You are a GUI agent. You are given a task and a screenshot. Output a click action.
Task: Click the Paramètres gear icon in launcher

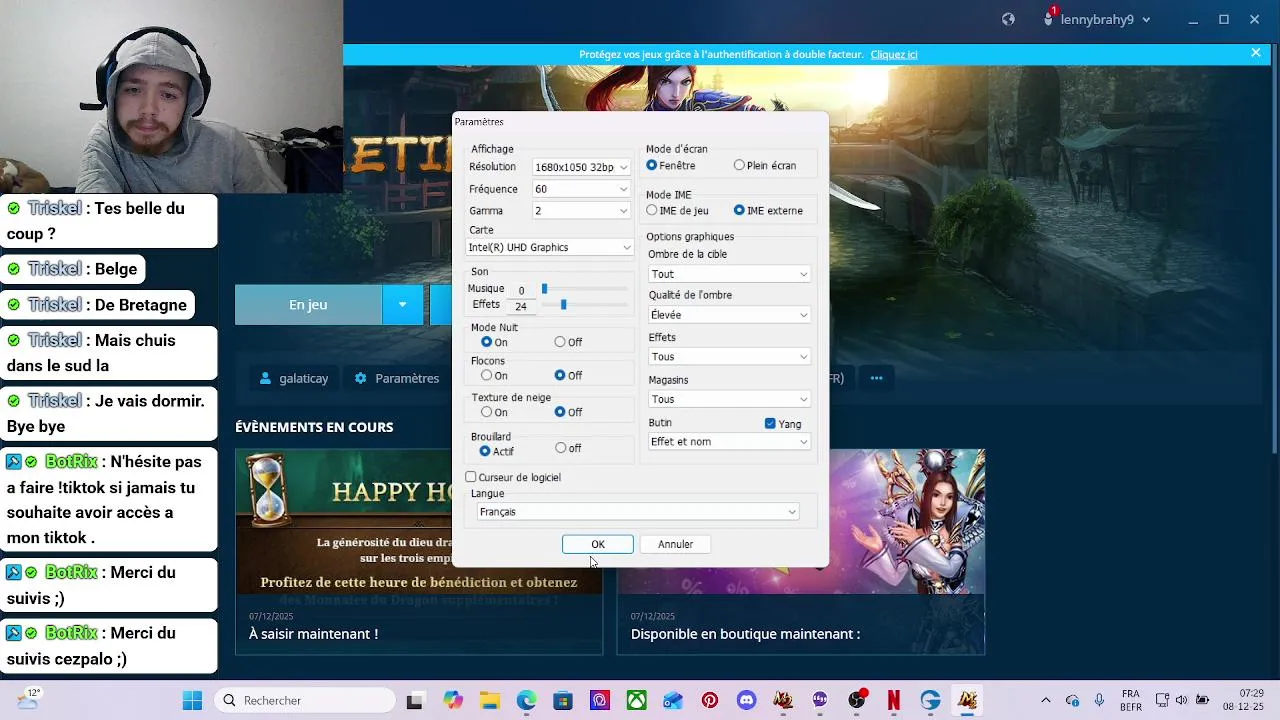pyautogui.click(x=360, y=378)
